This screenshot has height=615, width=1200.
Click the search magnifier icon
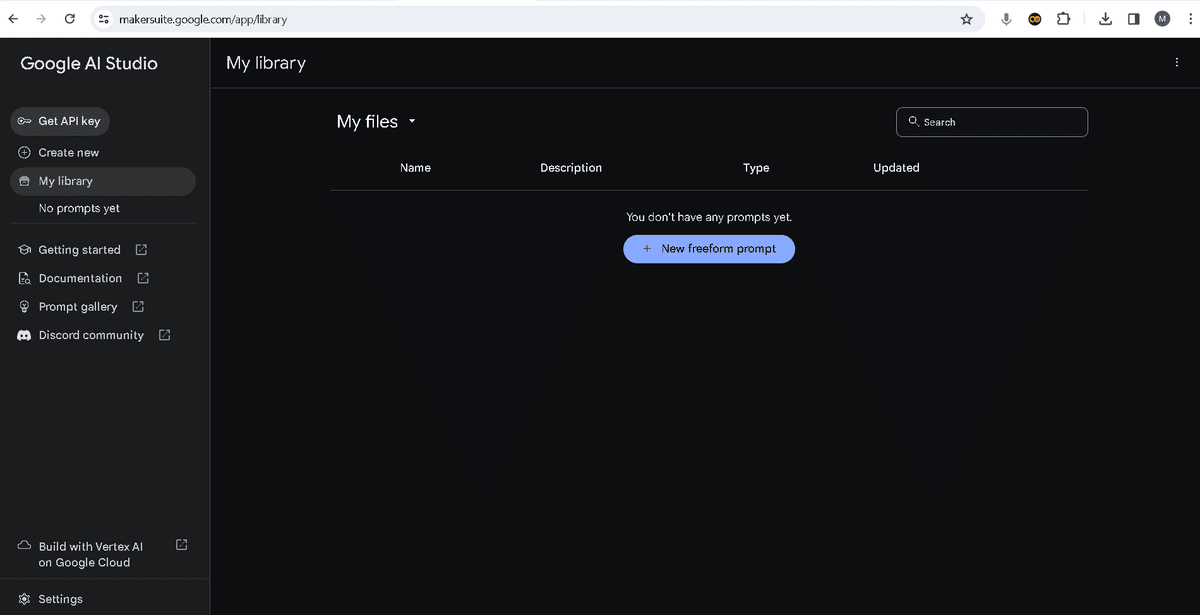click(x=913, y=121)
